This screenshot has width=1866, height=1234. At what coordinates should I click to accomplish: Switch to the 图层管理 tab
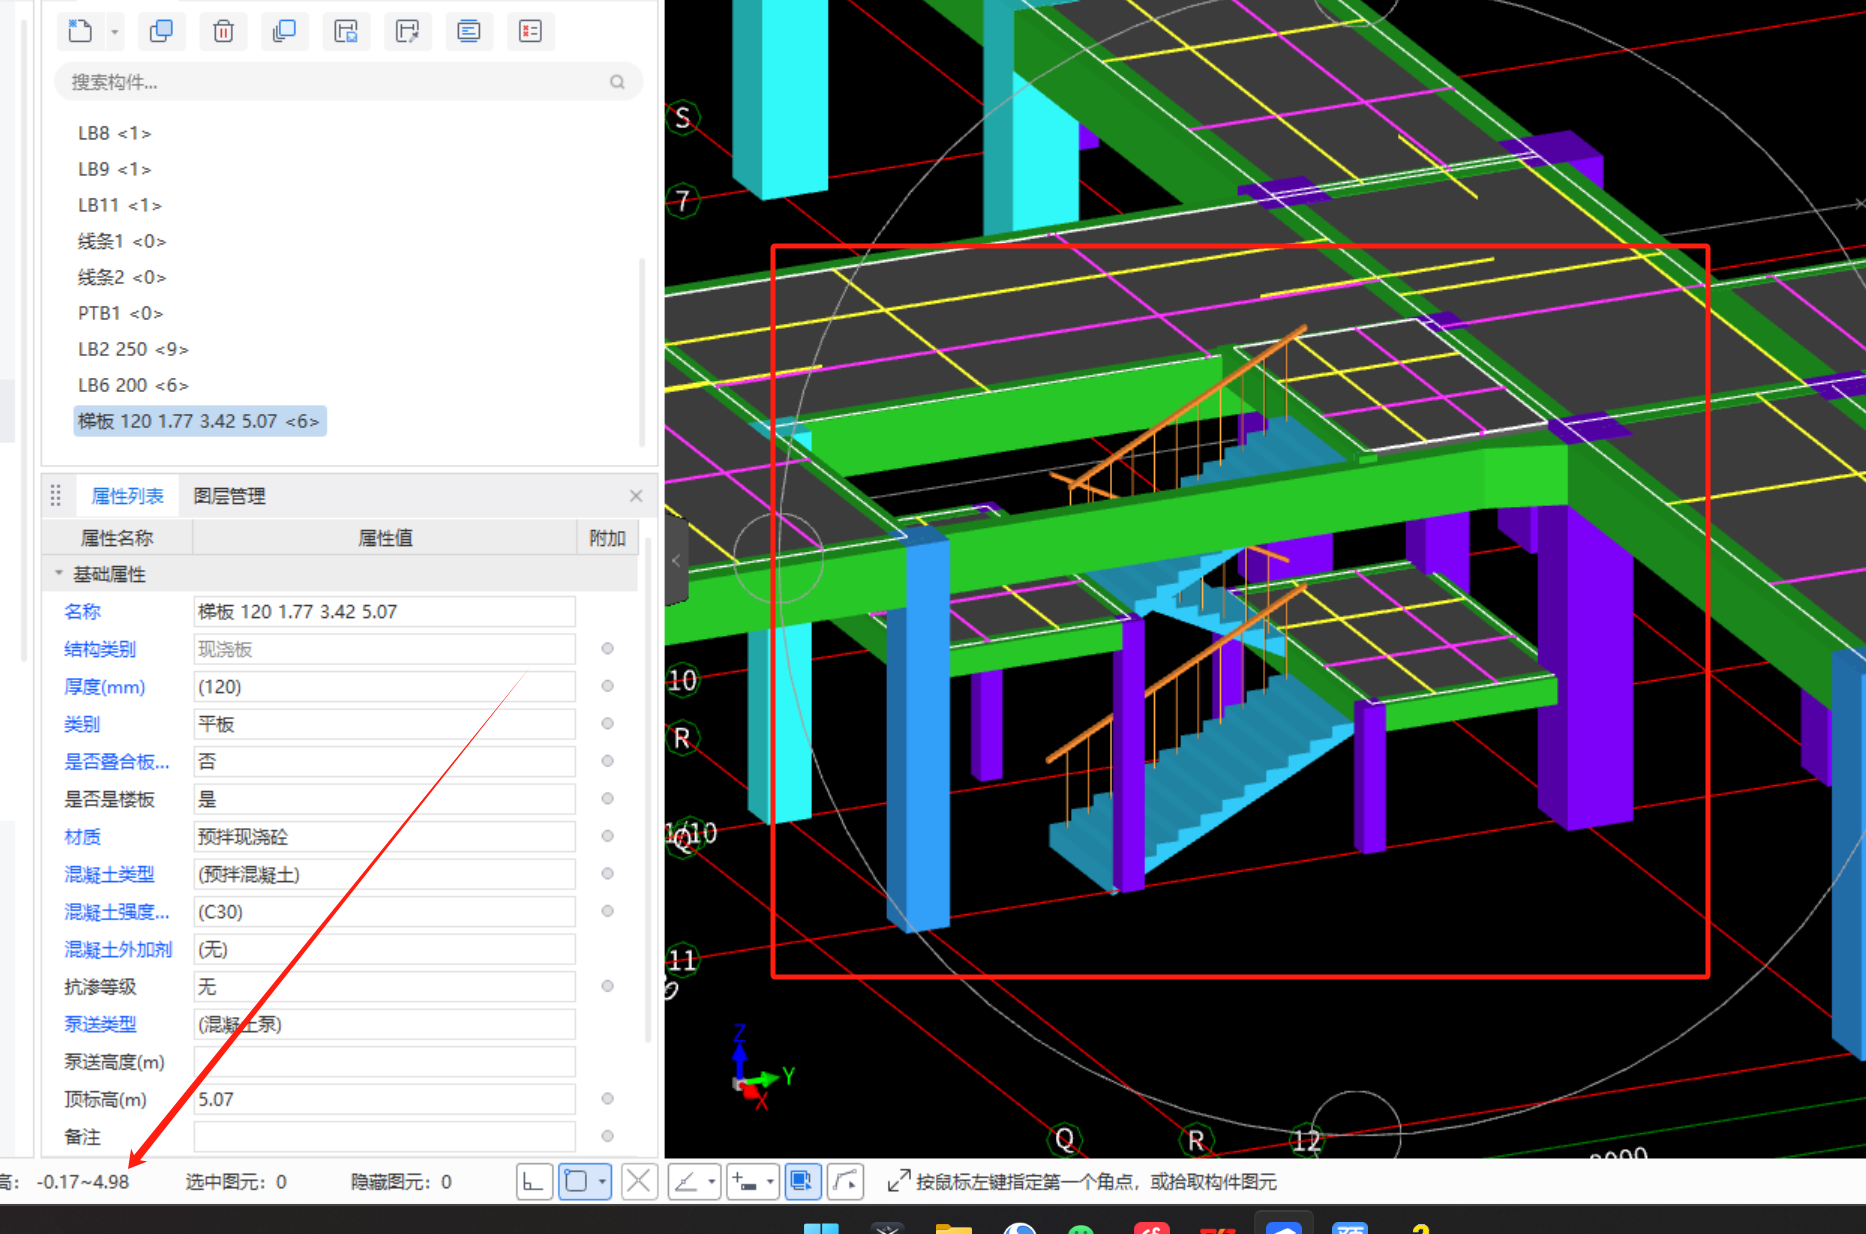point(229,496)
